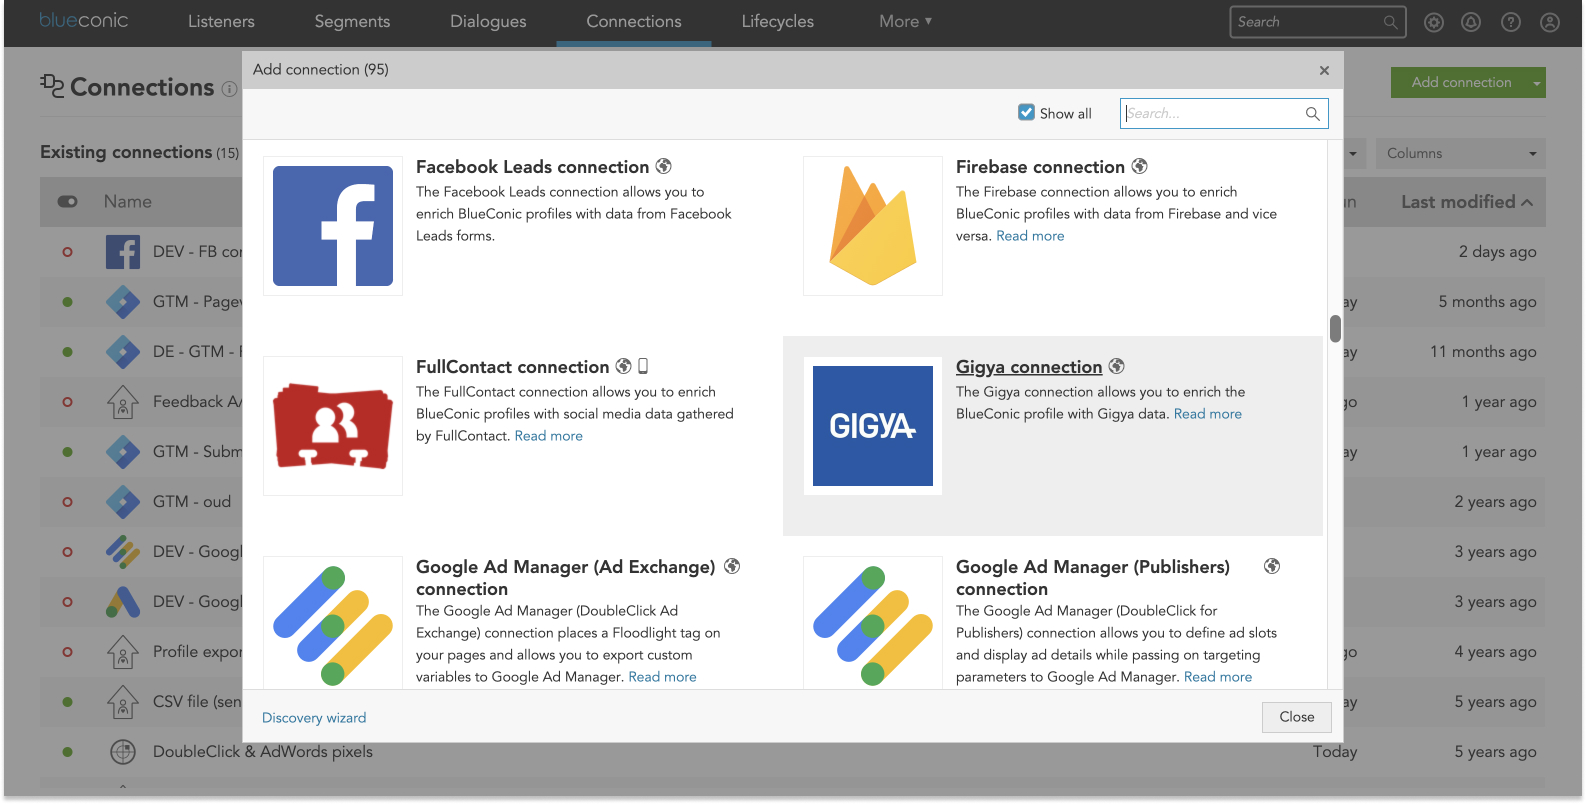Viewport: 1586px width, 804px height.
Task: Open the Columns dropdown
Action: pyautogui.click(x=1460, y=153)
